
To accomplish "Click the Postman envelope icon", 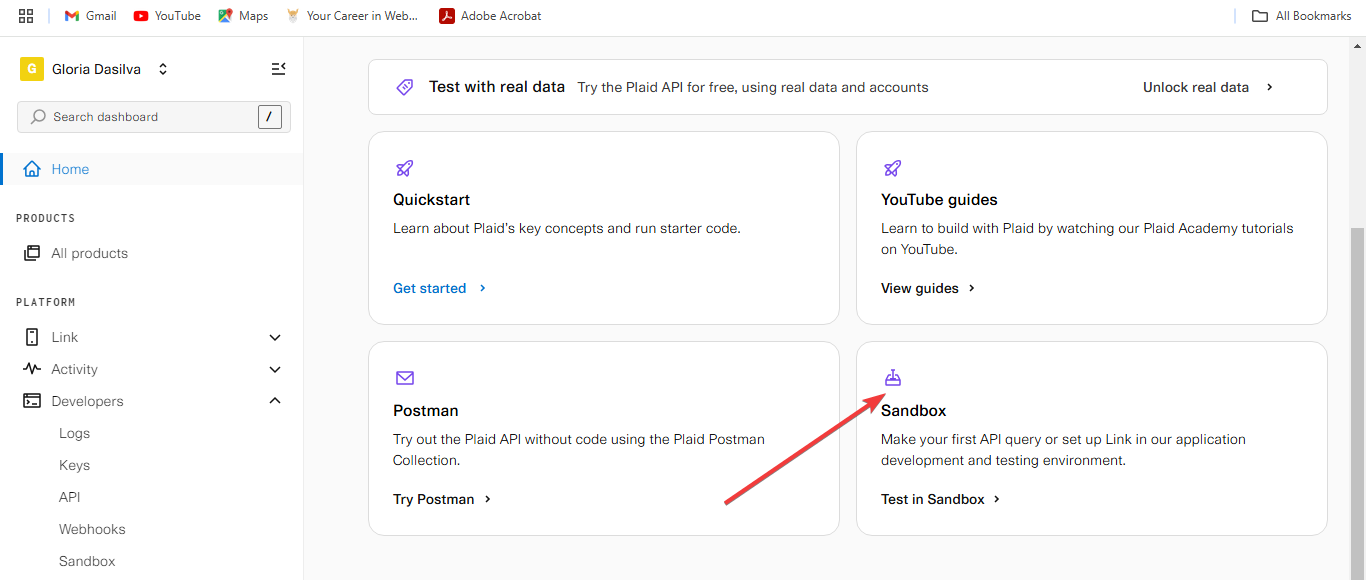I will tap(404, 378).
